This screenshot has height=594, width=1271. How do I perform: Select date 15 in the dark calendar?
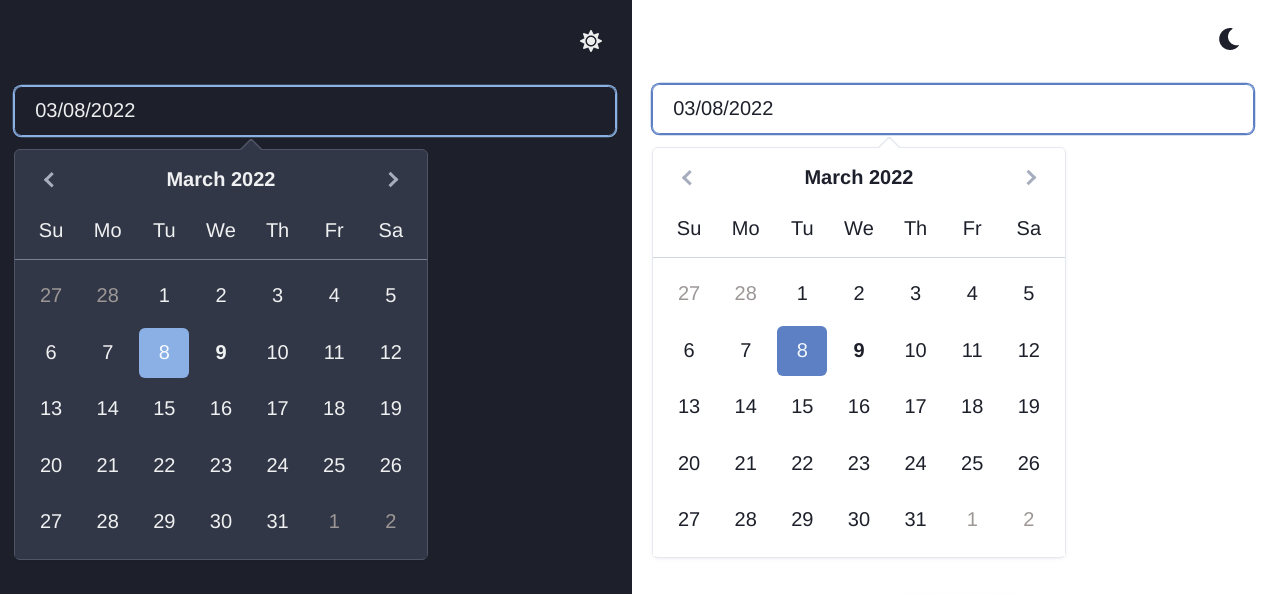(164, 408)
